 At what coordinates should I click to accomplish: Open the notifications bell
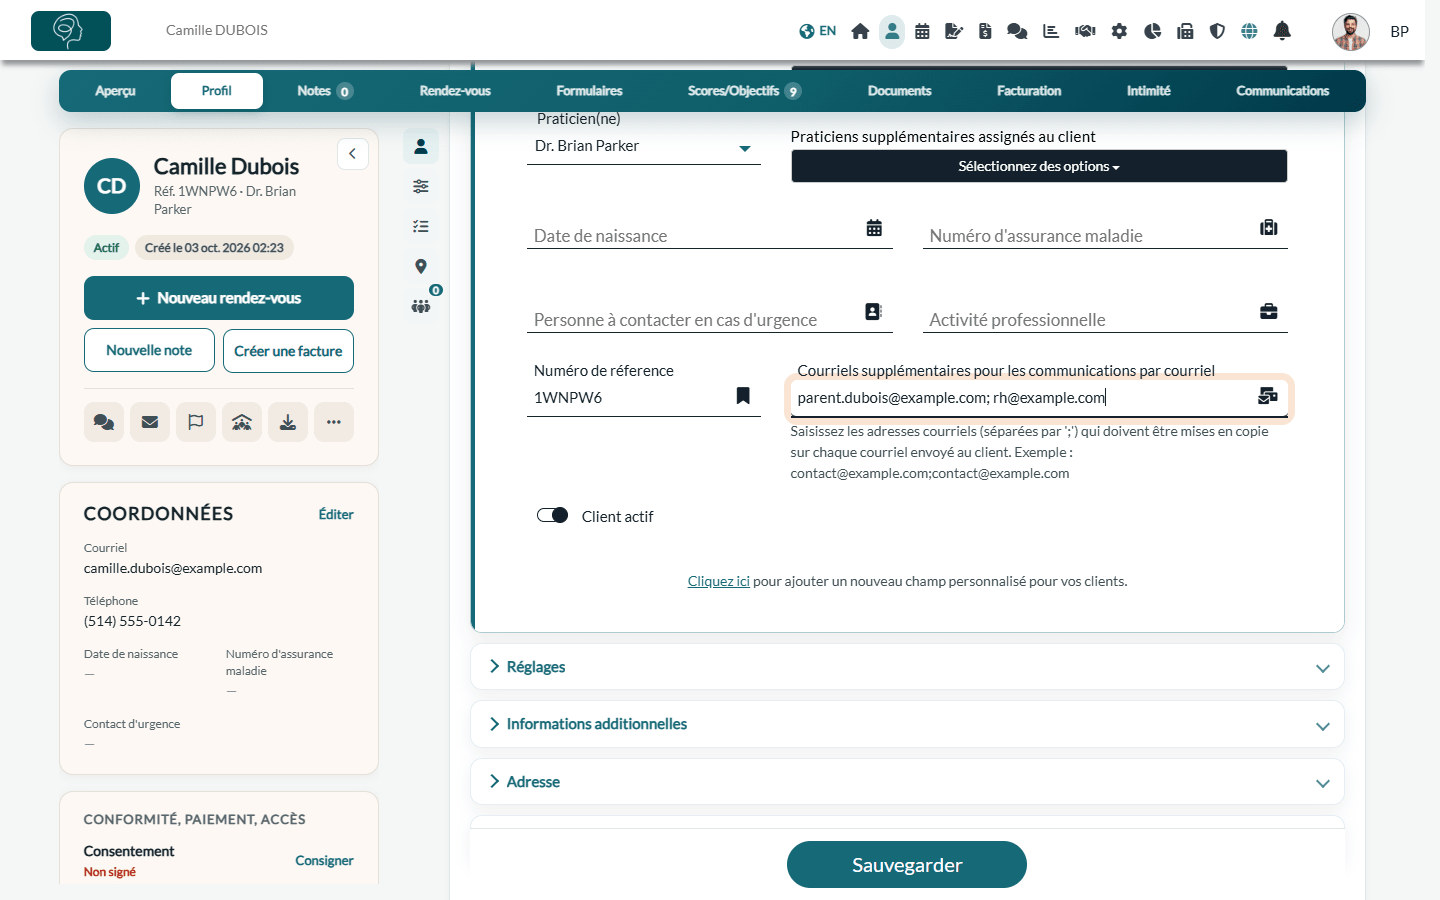click(x=1282, y=31)
